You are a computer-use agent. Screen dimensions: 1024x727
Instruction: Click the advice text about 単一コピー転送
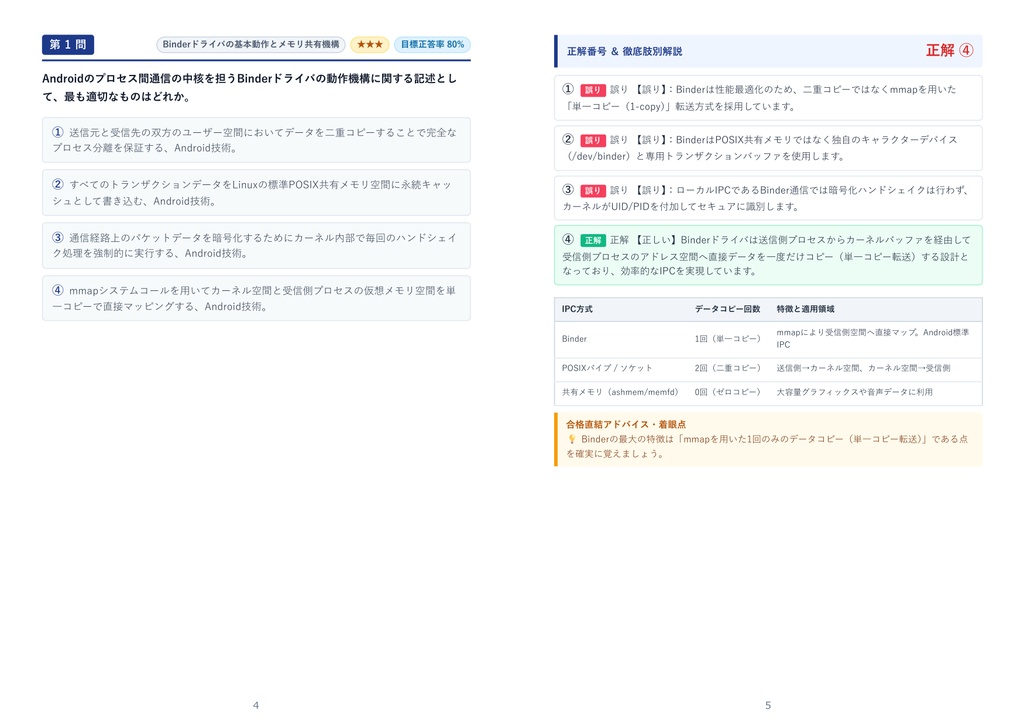coord(767,447)
